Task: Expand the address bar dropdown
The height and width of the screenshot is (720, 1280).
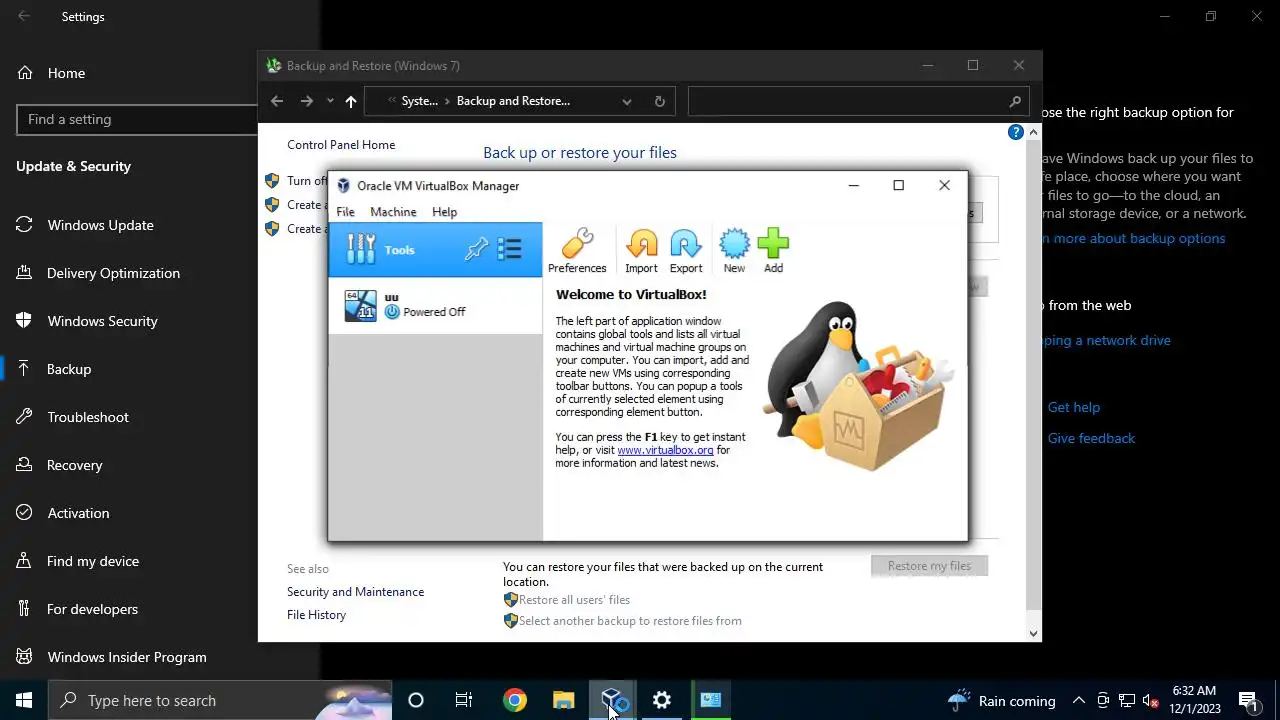Action: (x=627, y=101)
